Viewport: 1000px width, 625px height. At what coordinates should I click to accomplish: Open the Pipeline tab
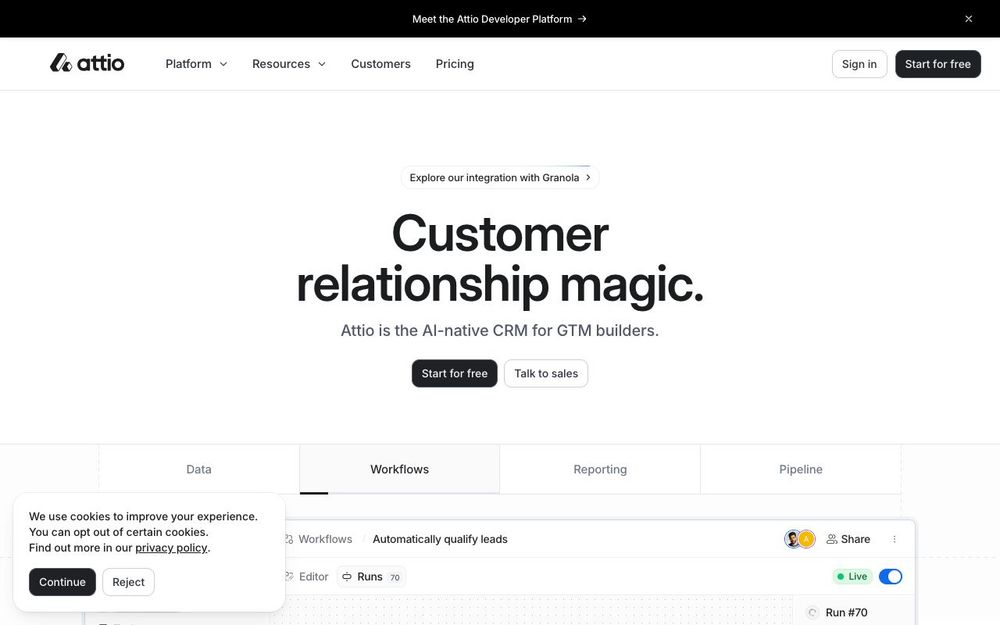800,469
